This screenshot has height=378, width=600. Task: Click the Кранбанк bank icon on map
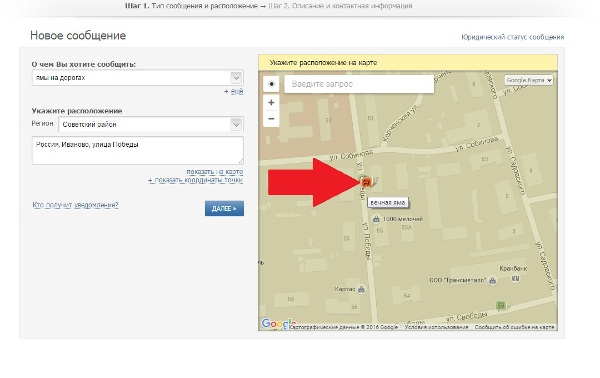tap(515, 279)
